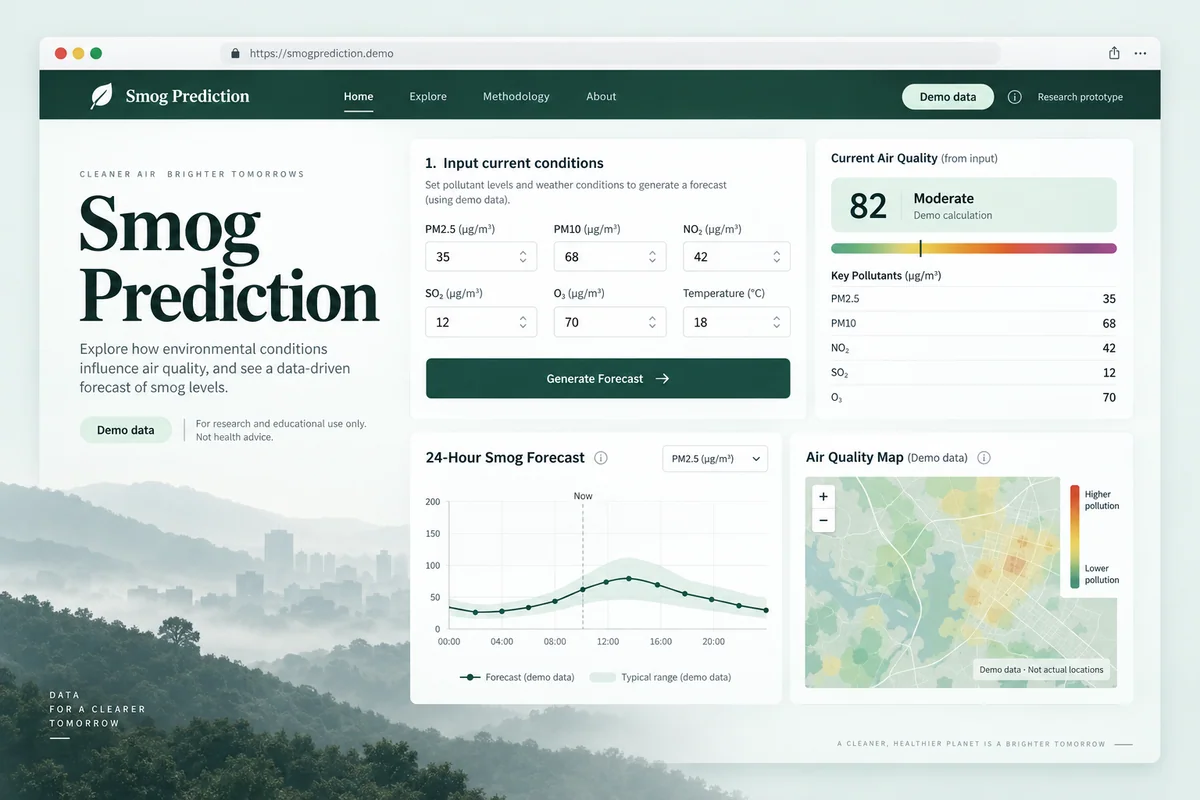Open the Methodology tab
Image resolution: width=1200 pixels, height=800 pixels.
pyautogui.click(x=516, y=97)
